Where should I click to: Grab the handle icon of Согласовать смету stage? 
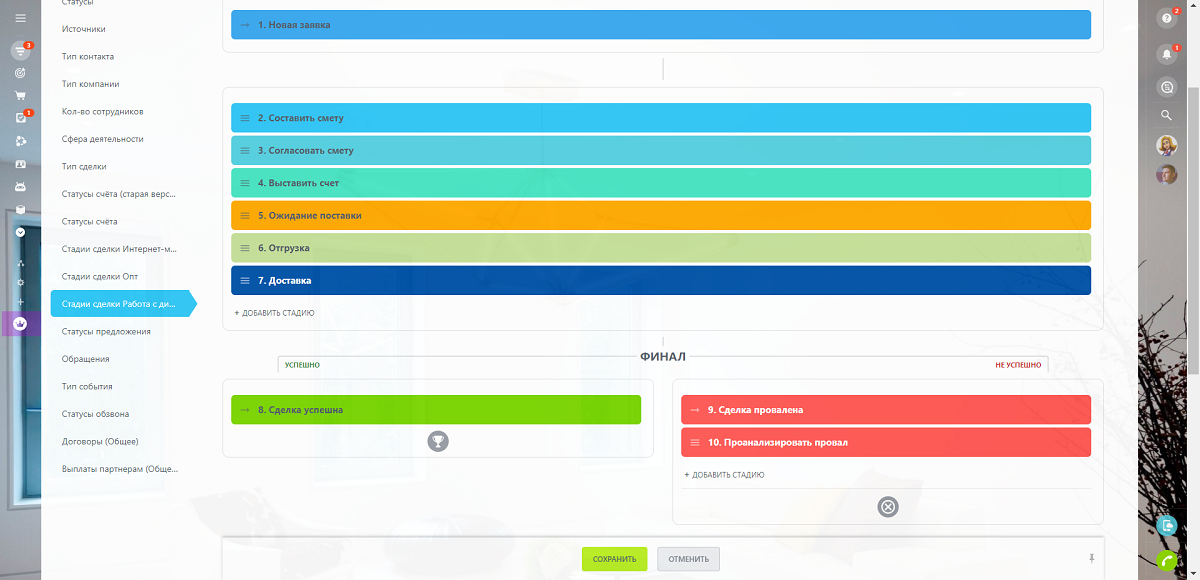245,151
